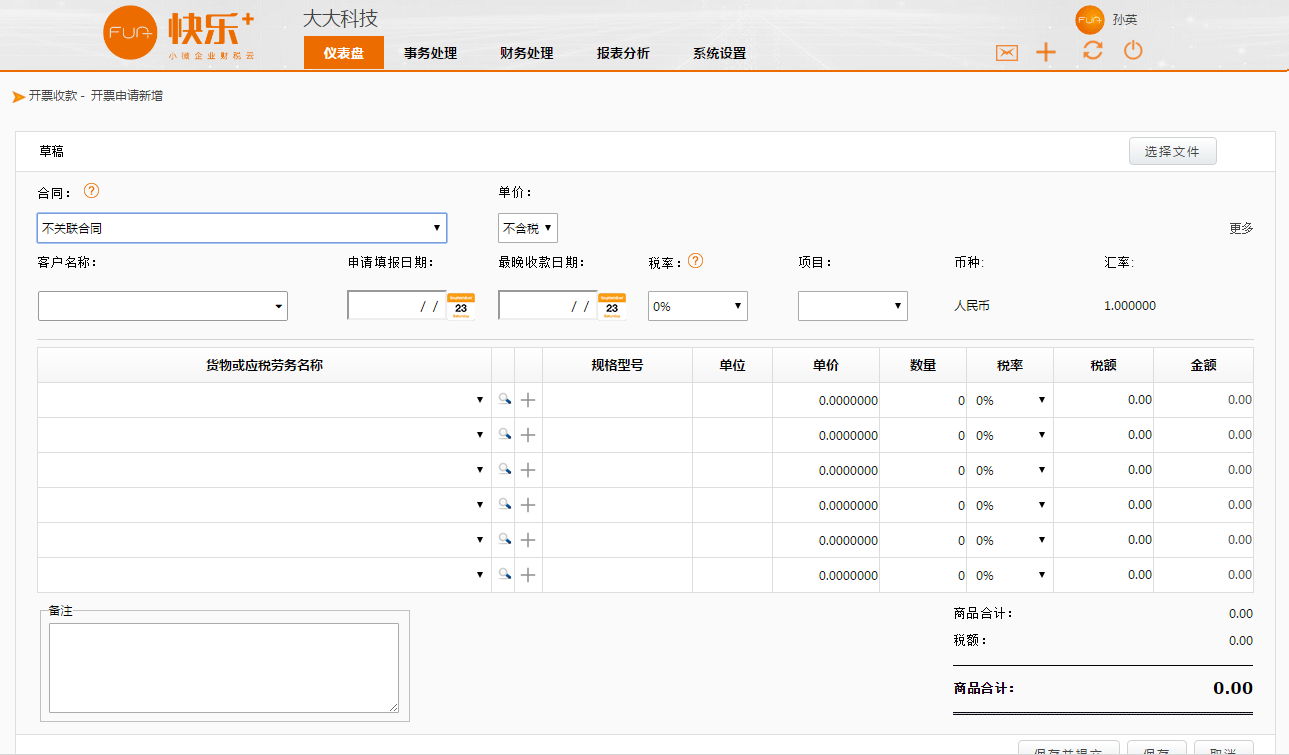This screenshot has width=1289, height=755.
Task: Open the 系统设置 menu
Action: (x=720, y=53)
